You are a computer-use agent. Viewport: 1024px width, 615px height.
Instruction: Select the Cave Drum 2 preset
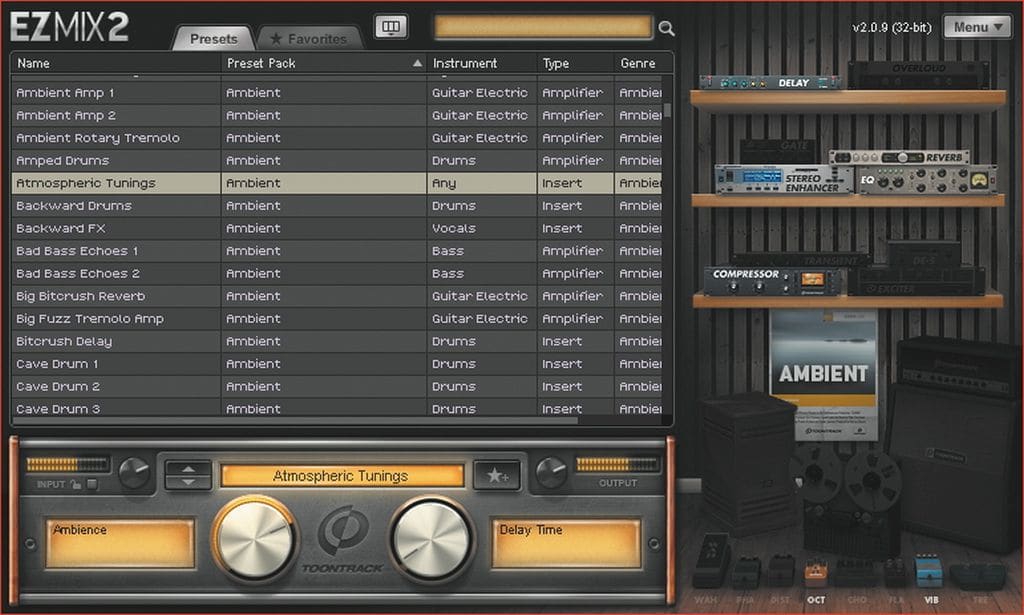[337, 386]
